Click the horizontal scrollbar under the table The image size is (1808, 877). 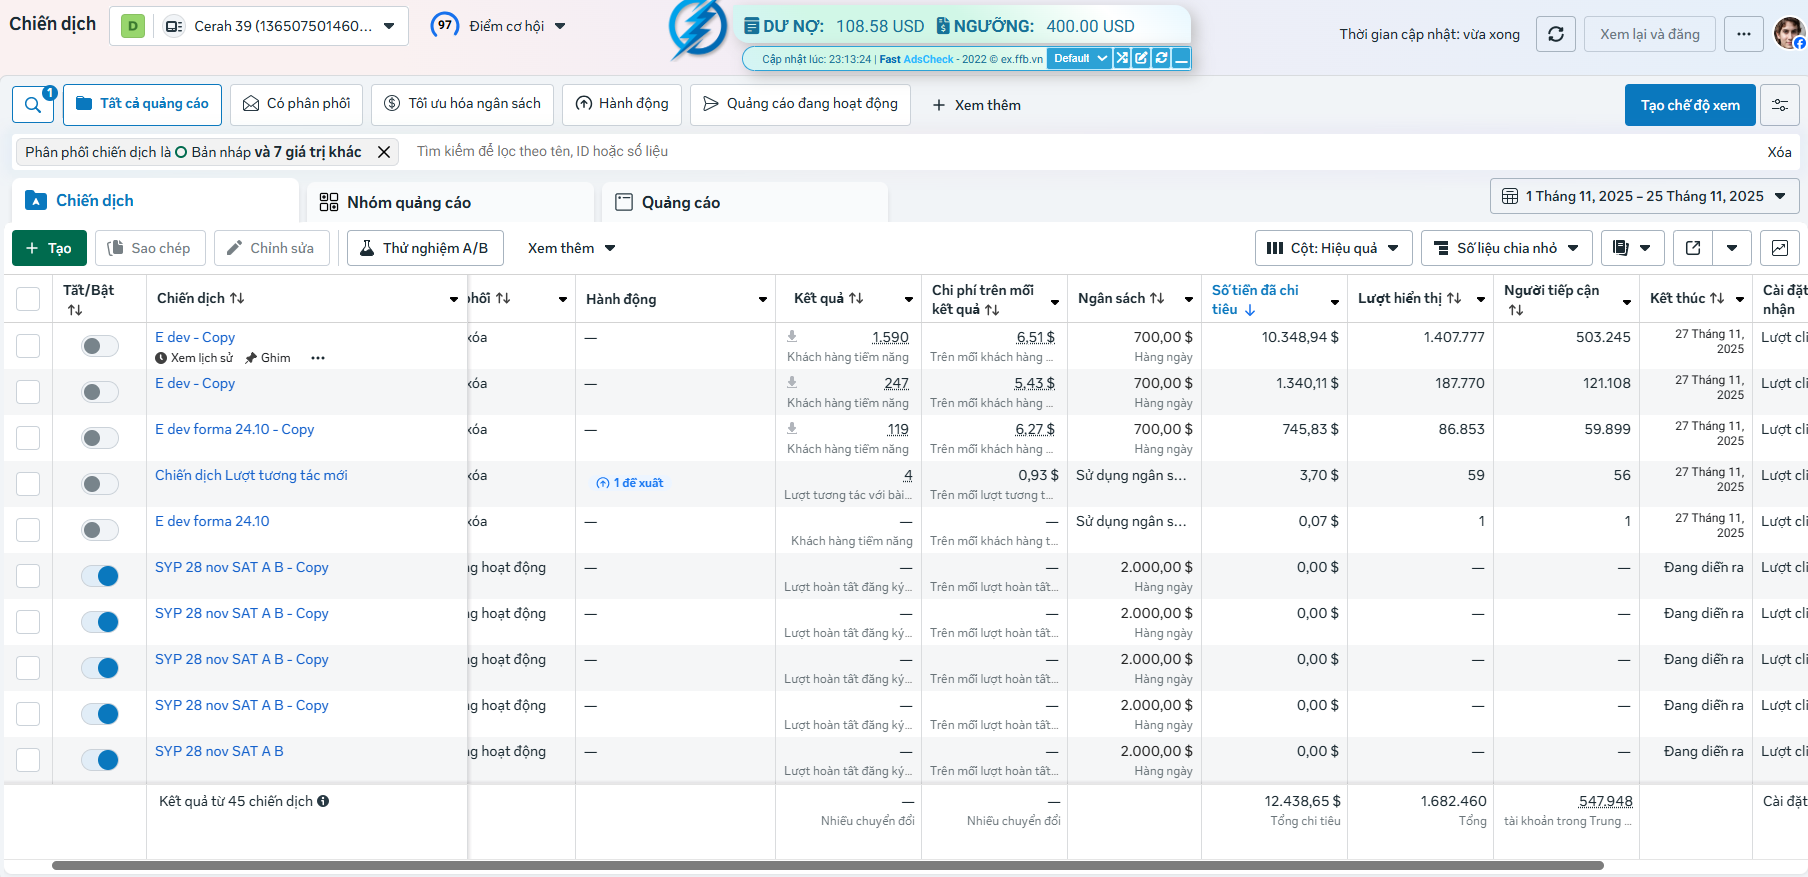[x=828, y=865]
